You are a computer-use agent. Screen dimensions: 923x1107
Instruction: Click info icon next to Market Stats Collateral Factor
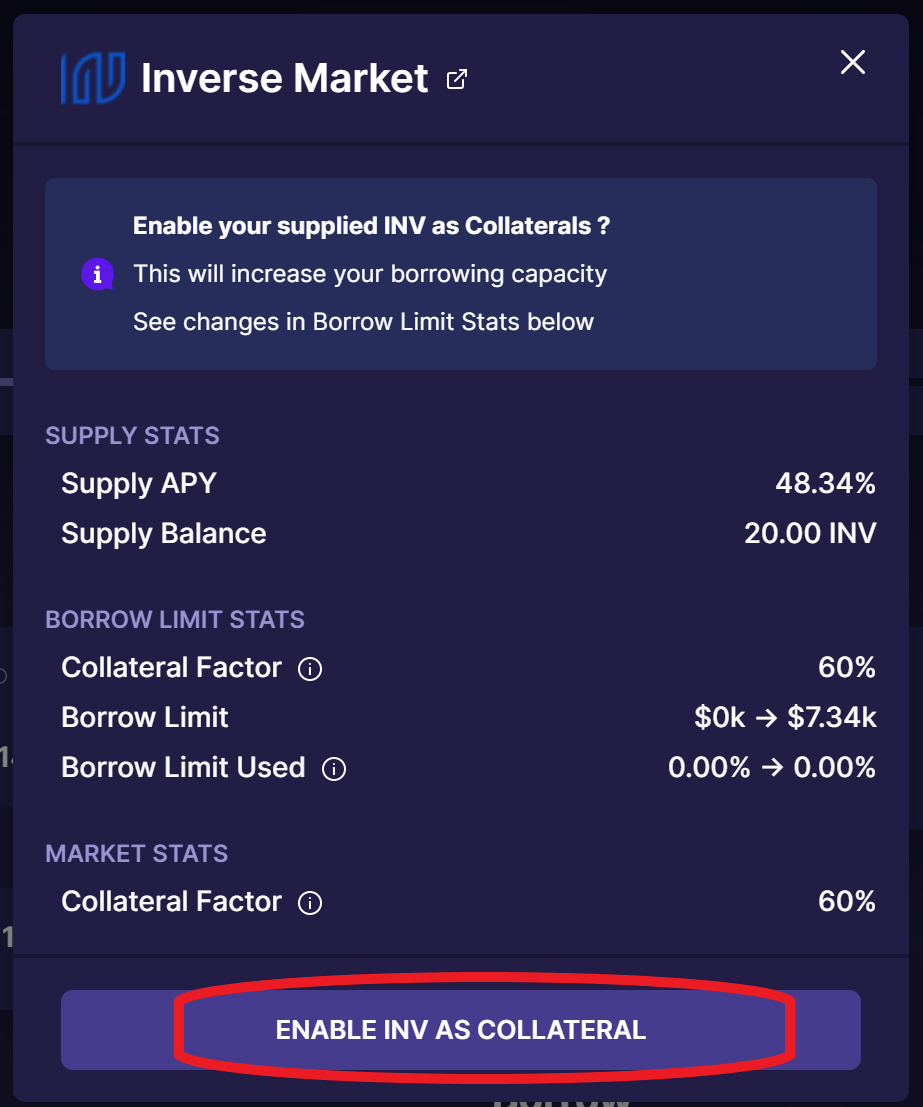pyautogui.click(x=309, y=903)
